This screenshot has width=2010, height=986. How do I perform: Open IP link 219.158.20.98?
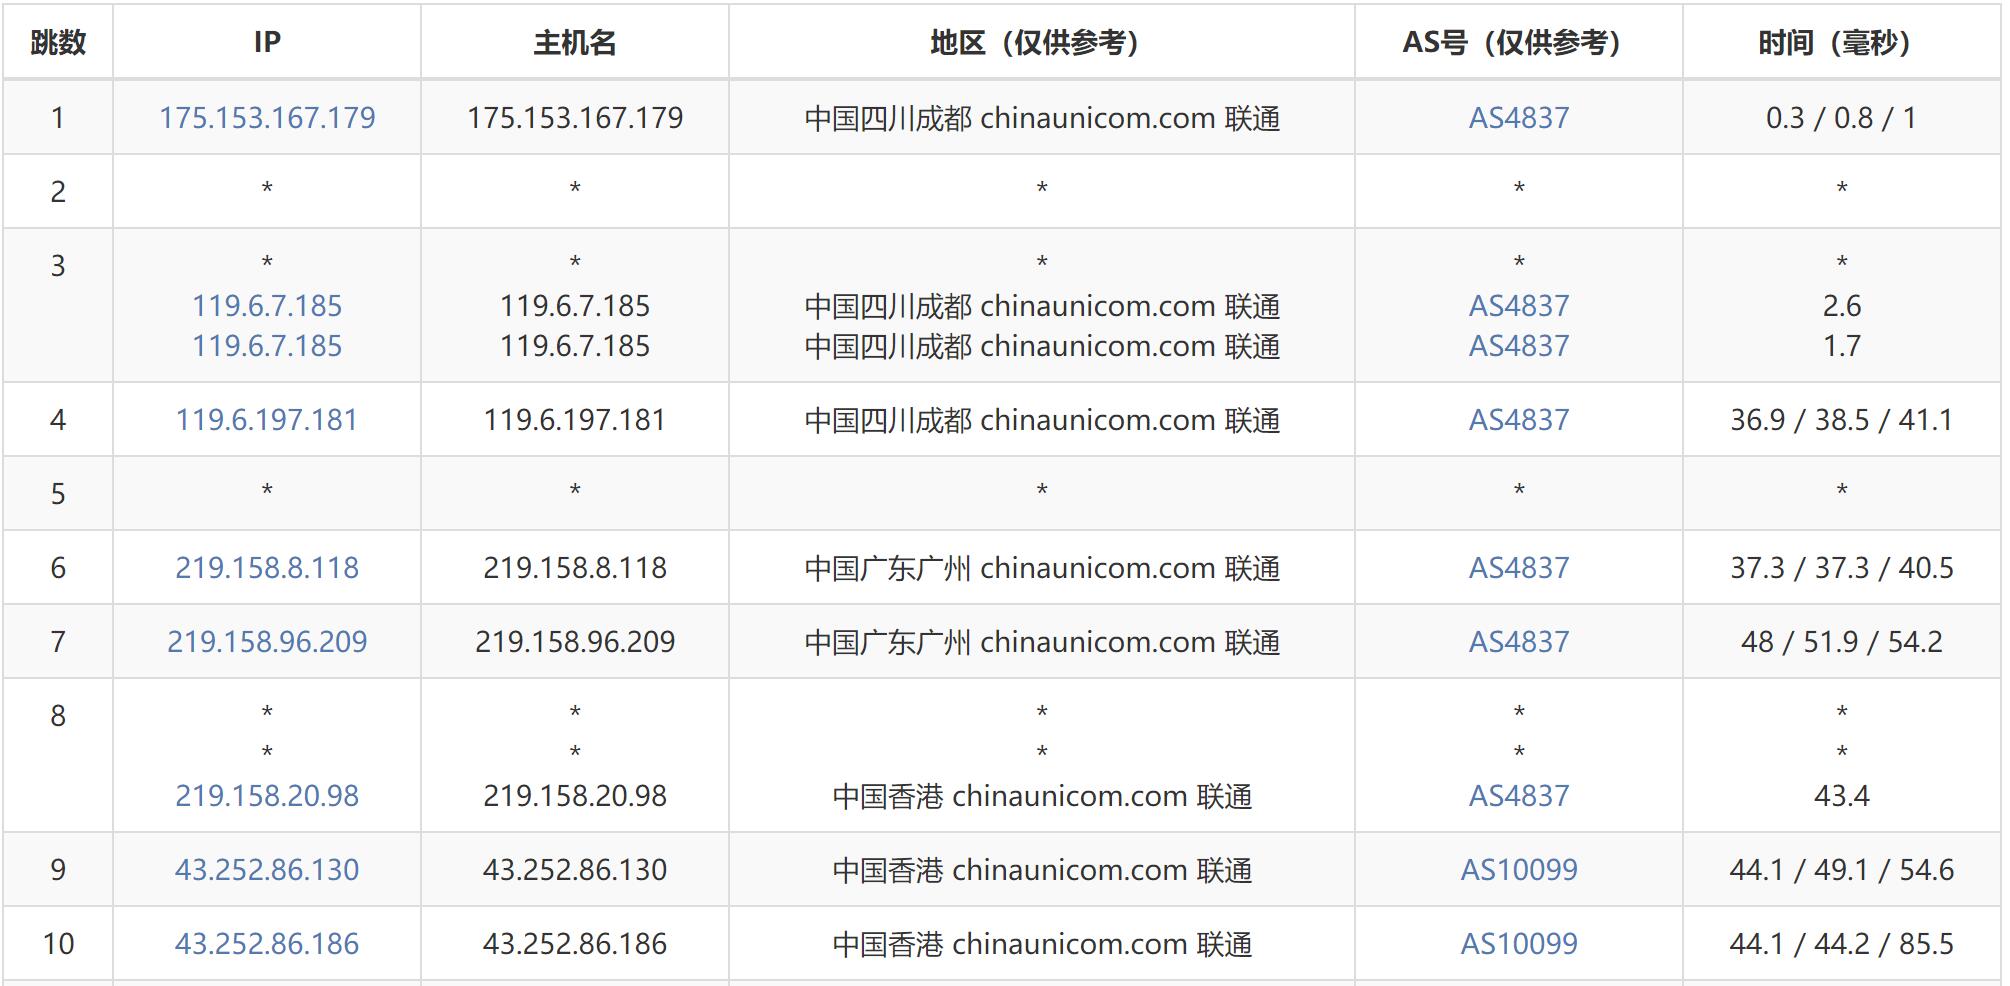[267, 796]
